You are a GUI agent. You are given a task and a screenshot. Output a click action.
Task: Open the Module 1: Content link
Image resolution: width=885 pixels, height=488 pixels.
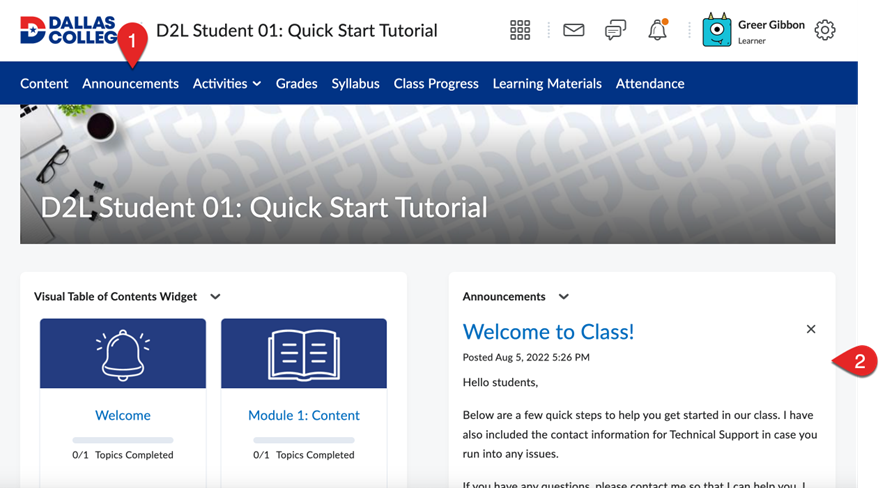pos(304,415)
